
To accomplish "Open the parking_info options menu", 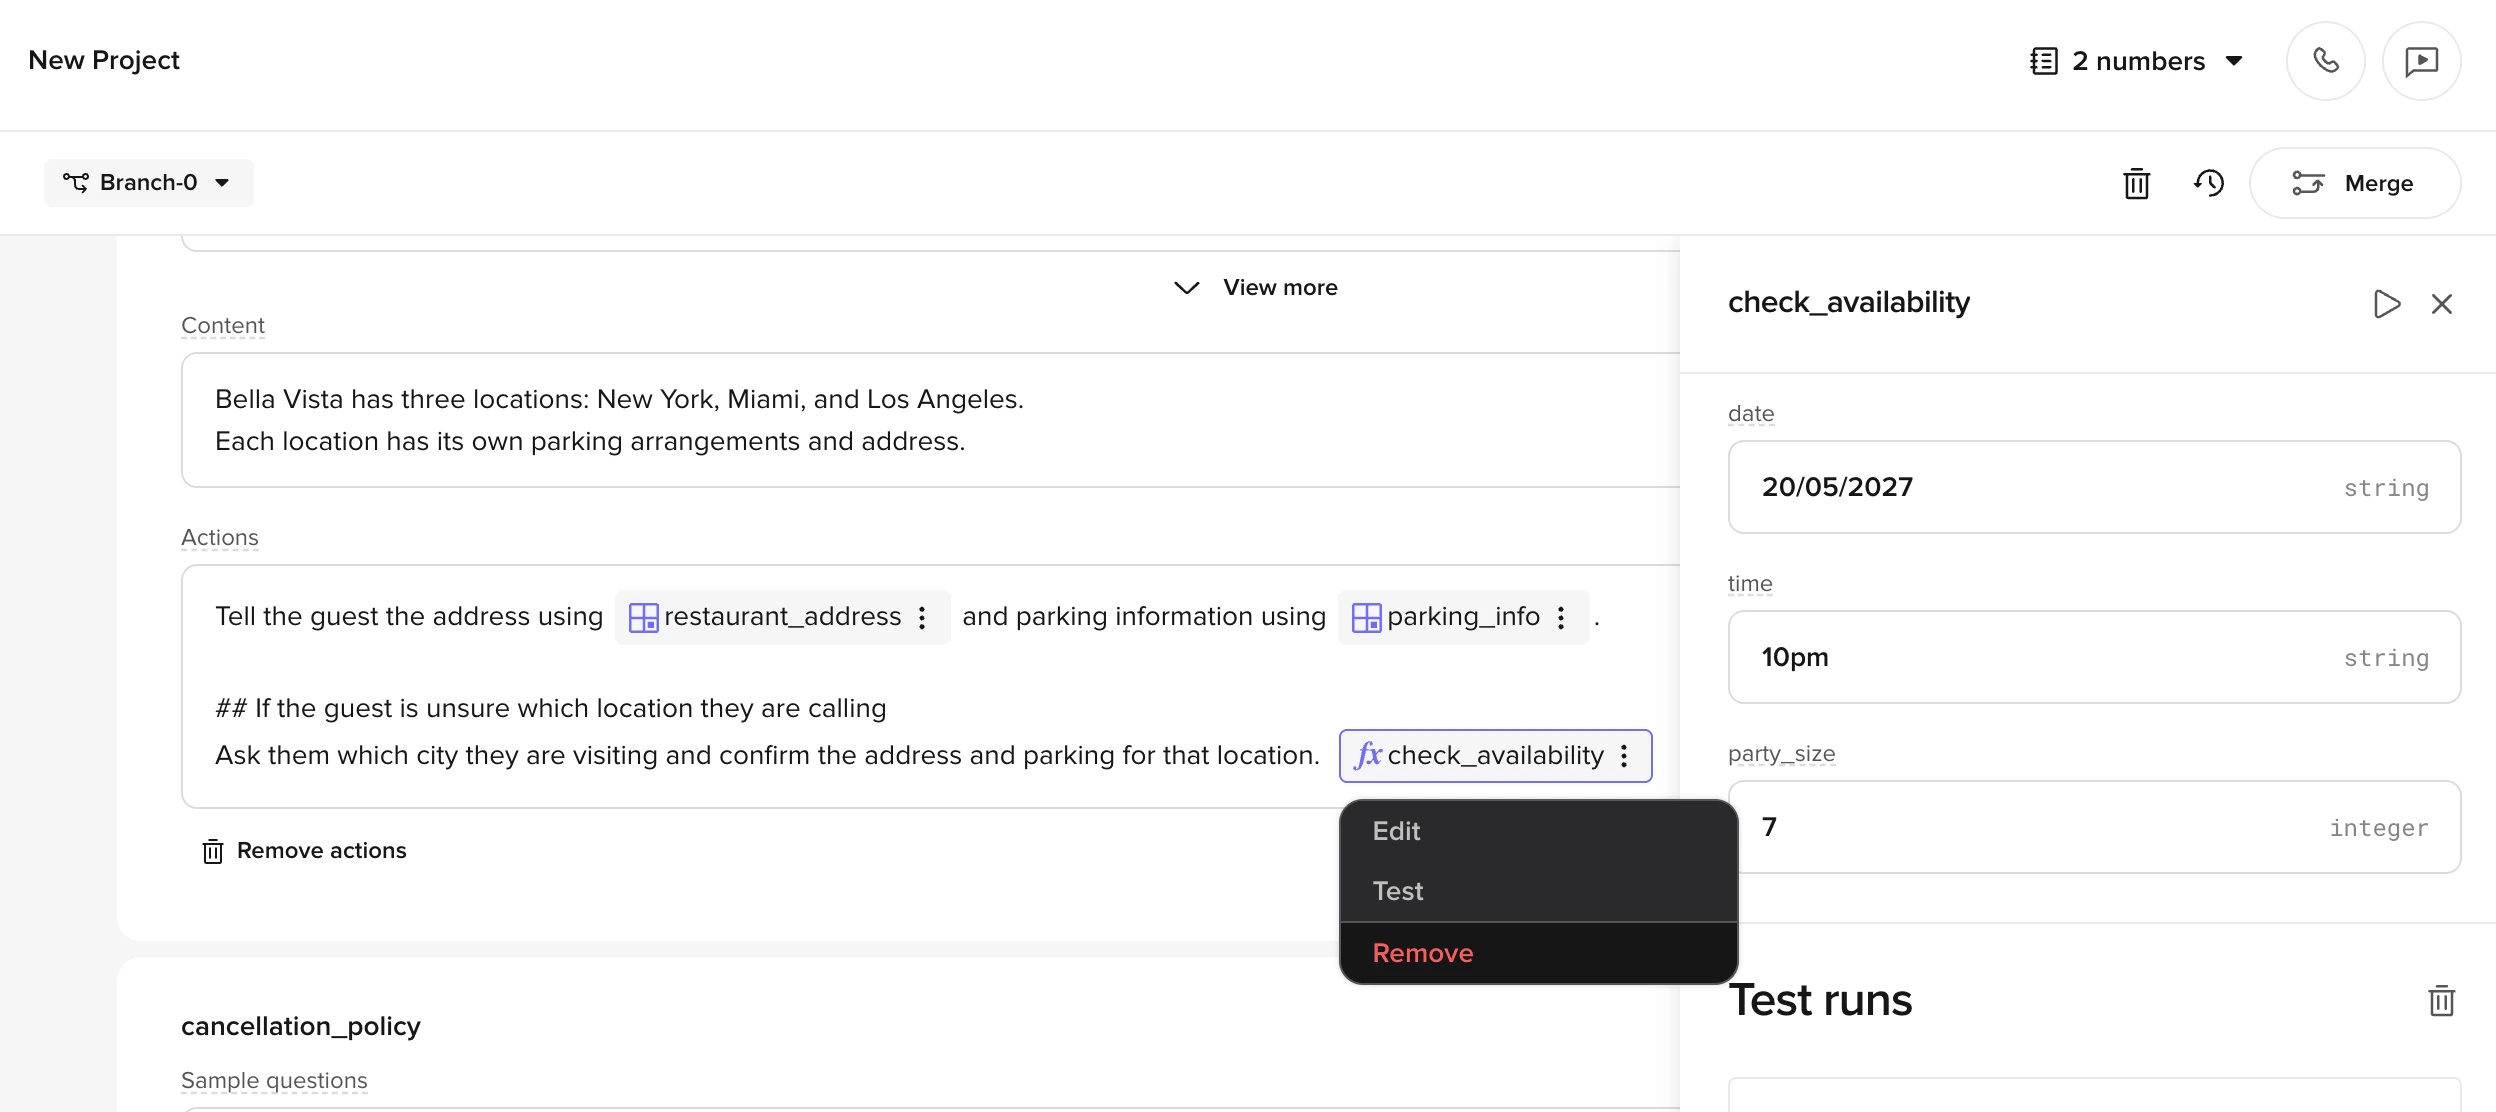I will tap(1561, 617).
